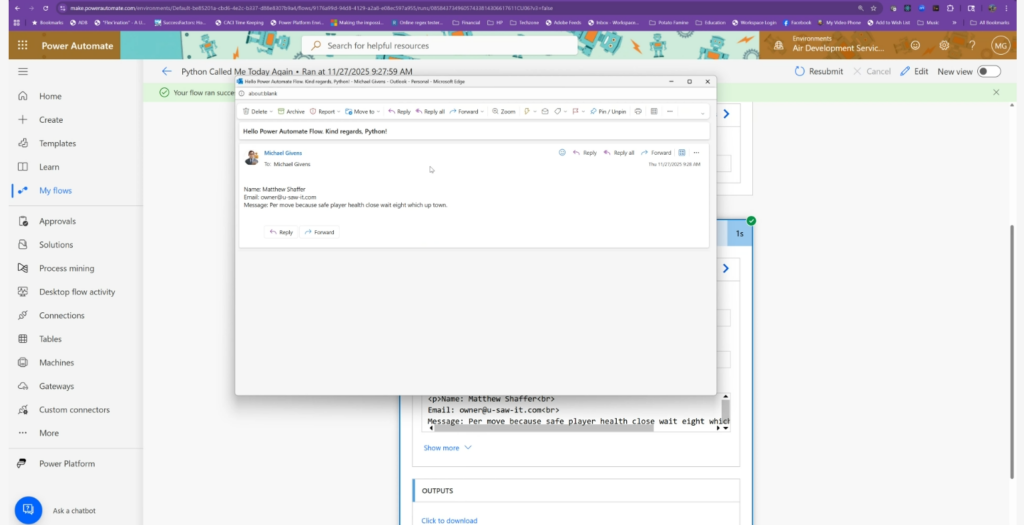This screenshot has width=1024, height=525.
Task: Click Zoom in Outlook toolbar
Action: click(x=504, y=112)
